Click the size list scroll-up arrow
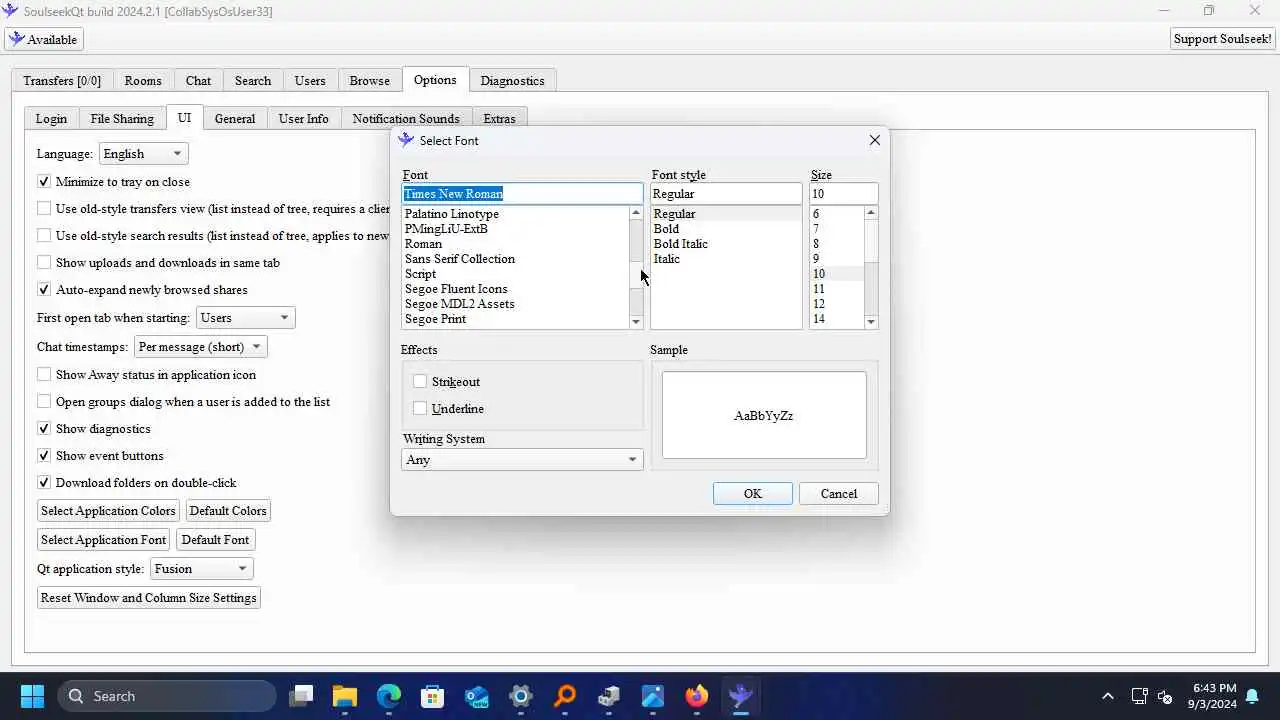1280x720 pixels. (x=871, y=213)
